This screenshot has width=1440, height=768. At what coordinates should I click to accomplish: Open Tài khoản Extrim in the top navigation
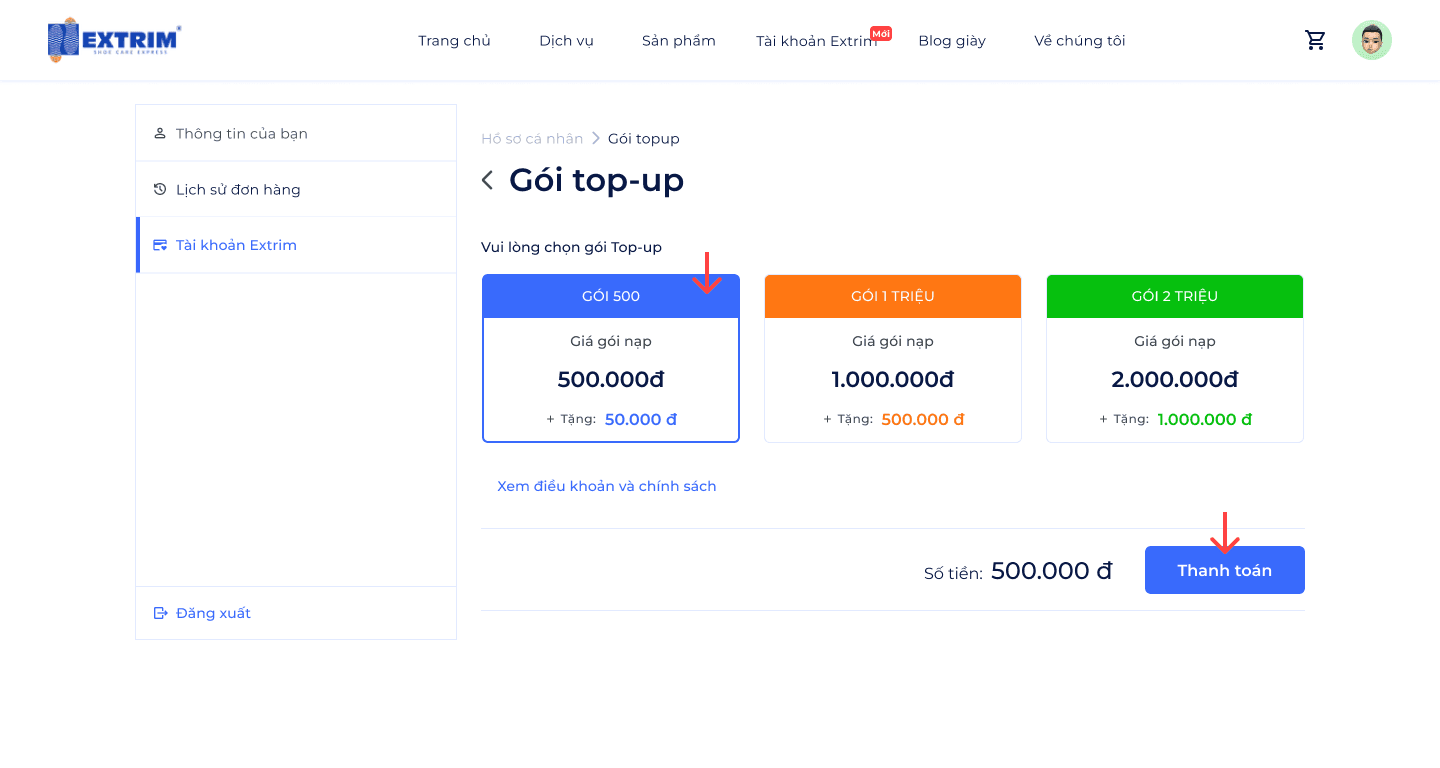coord(816,41)
